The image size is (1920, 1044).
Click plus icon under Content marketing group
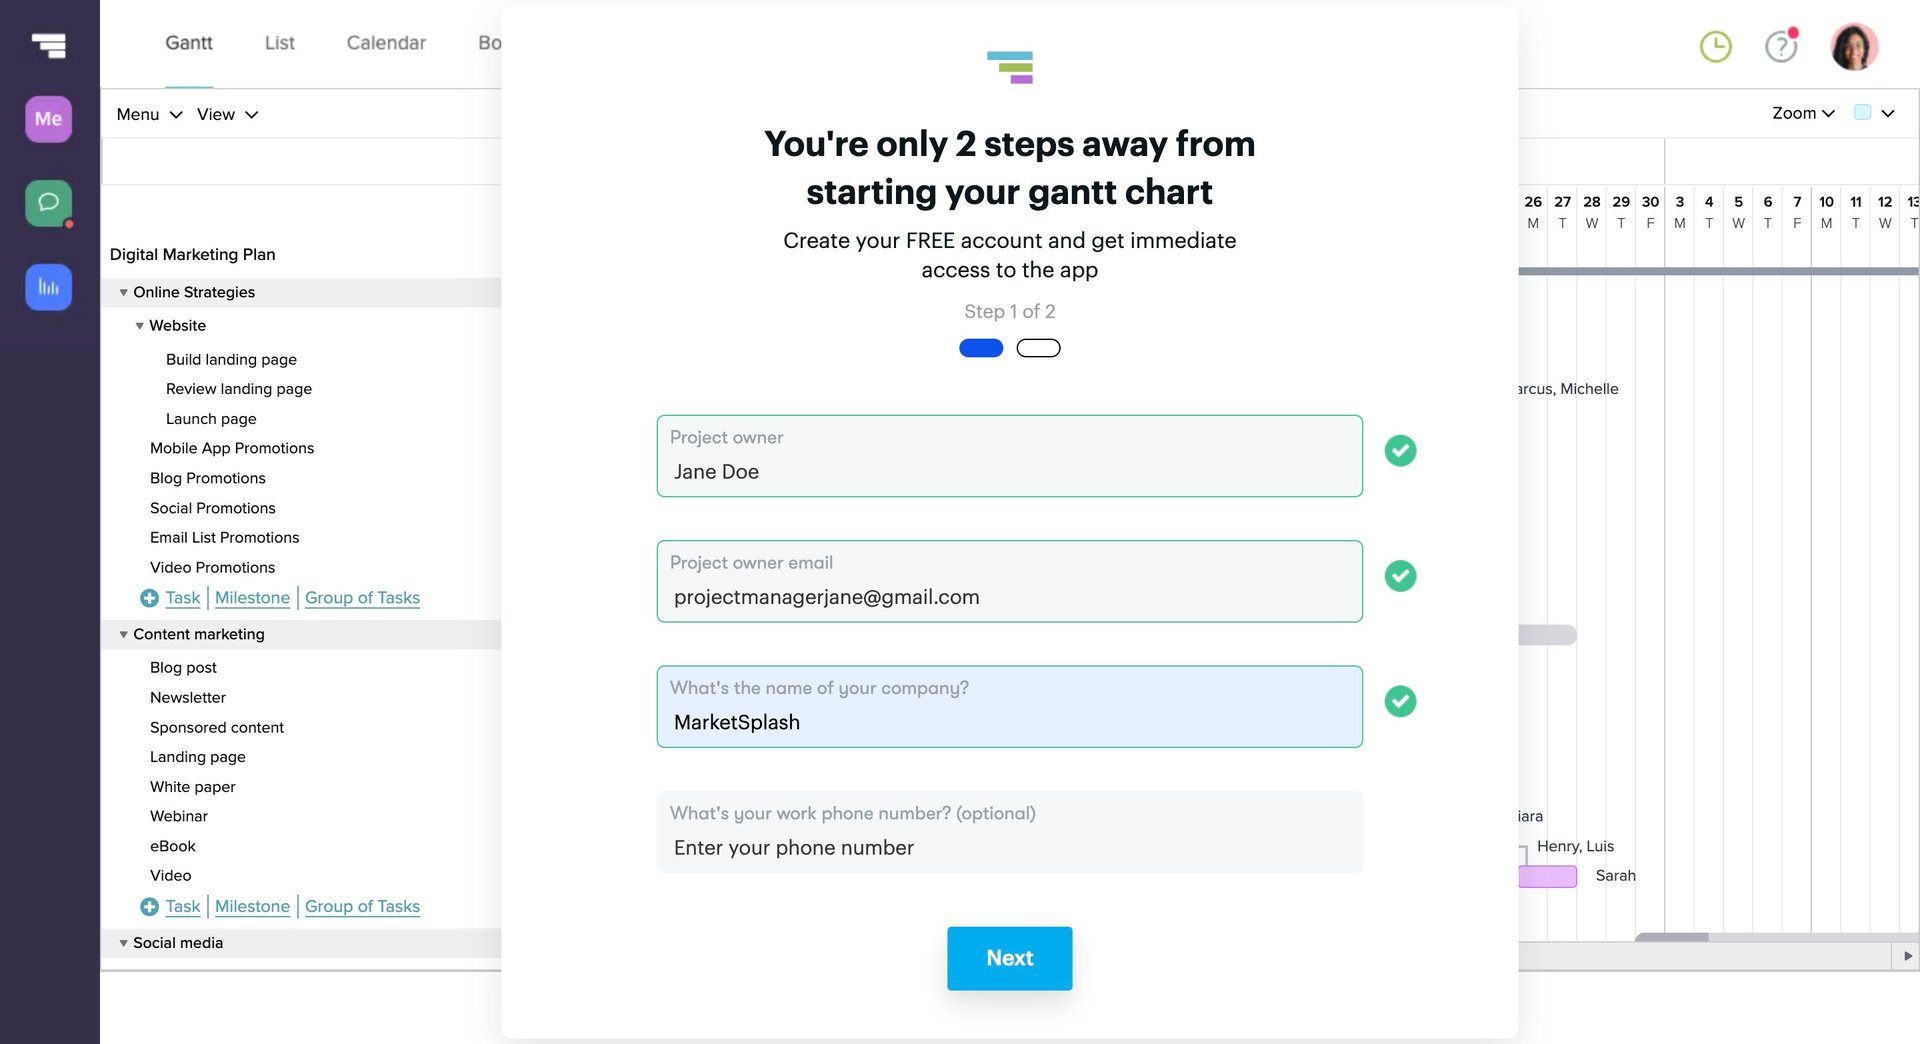tap(149, 907)
